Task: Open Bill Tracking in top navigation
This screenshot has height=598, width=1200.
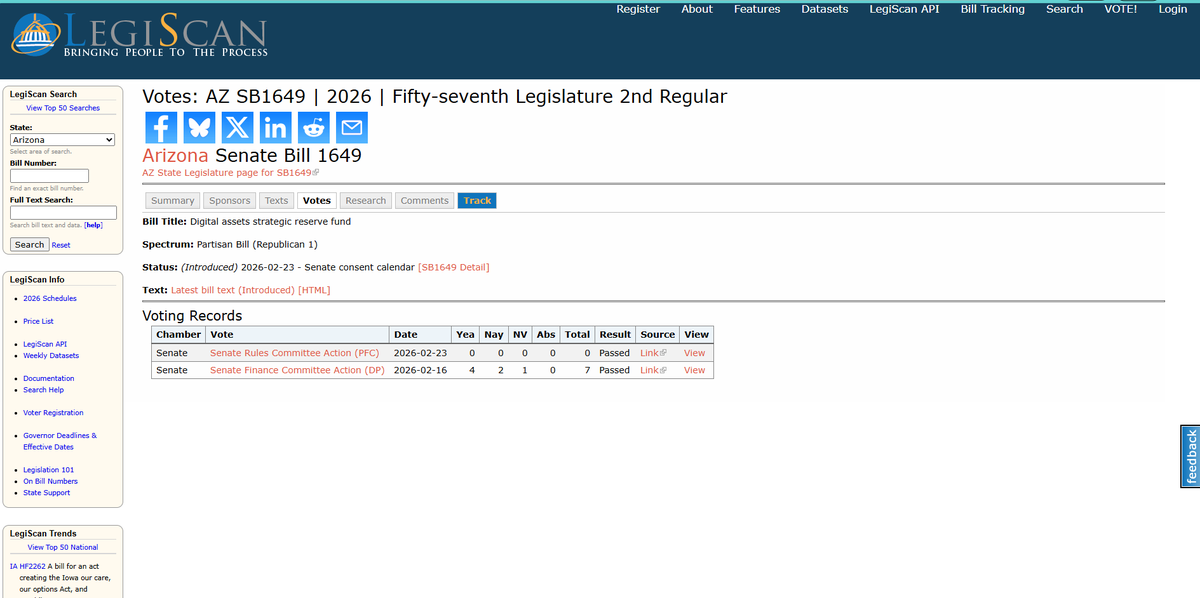Action: coord(993,9)
